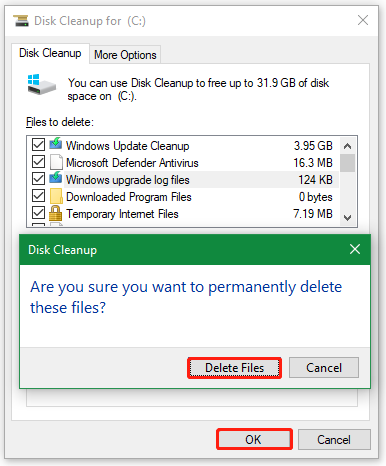Select the Windows upgrade log files text
This screenshot has height=466, width=386.
tap(128, 180)
